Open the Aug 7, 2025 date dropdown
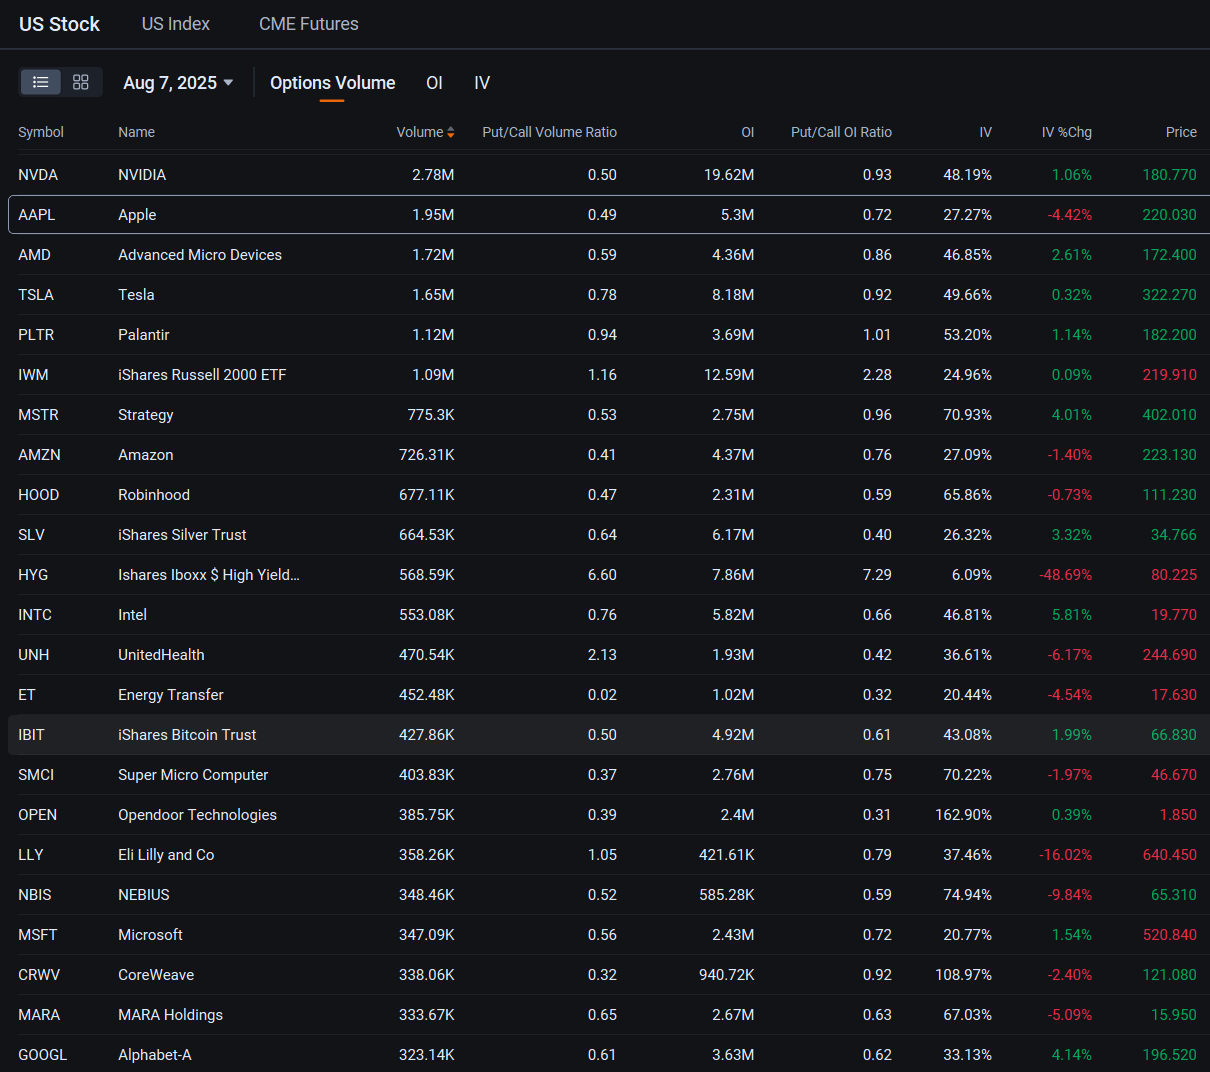 click(x=178, y=83)
